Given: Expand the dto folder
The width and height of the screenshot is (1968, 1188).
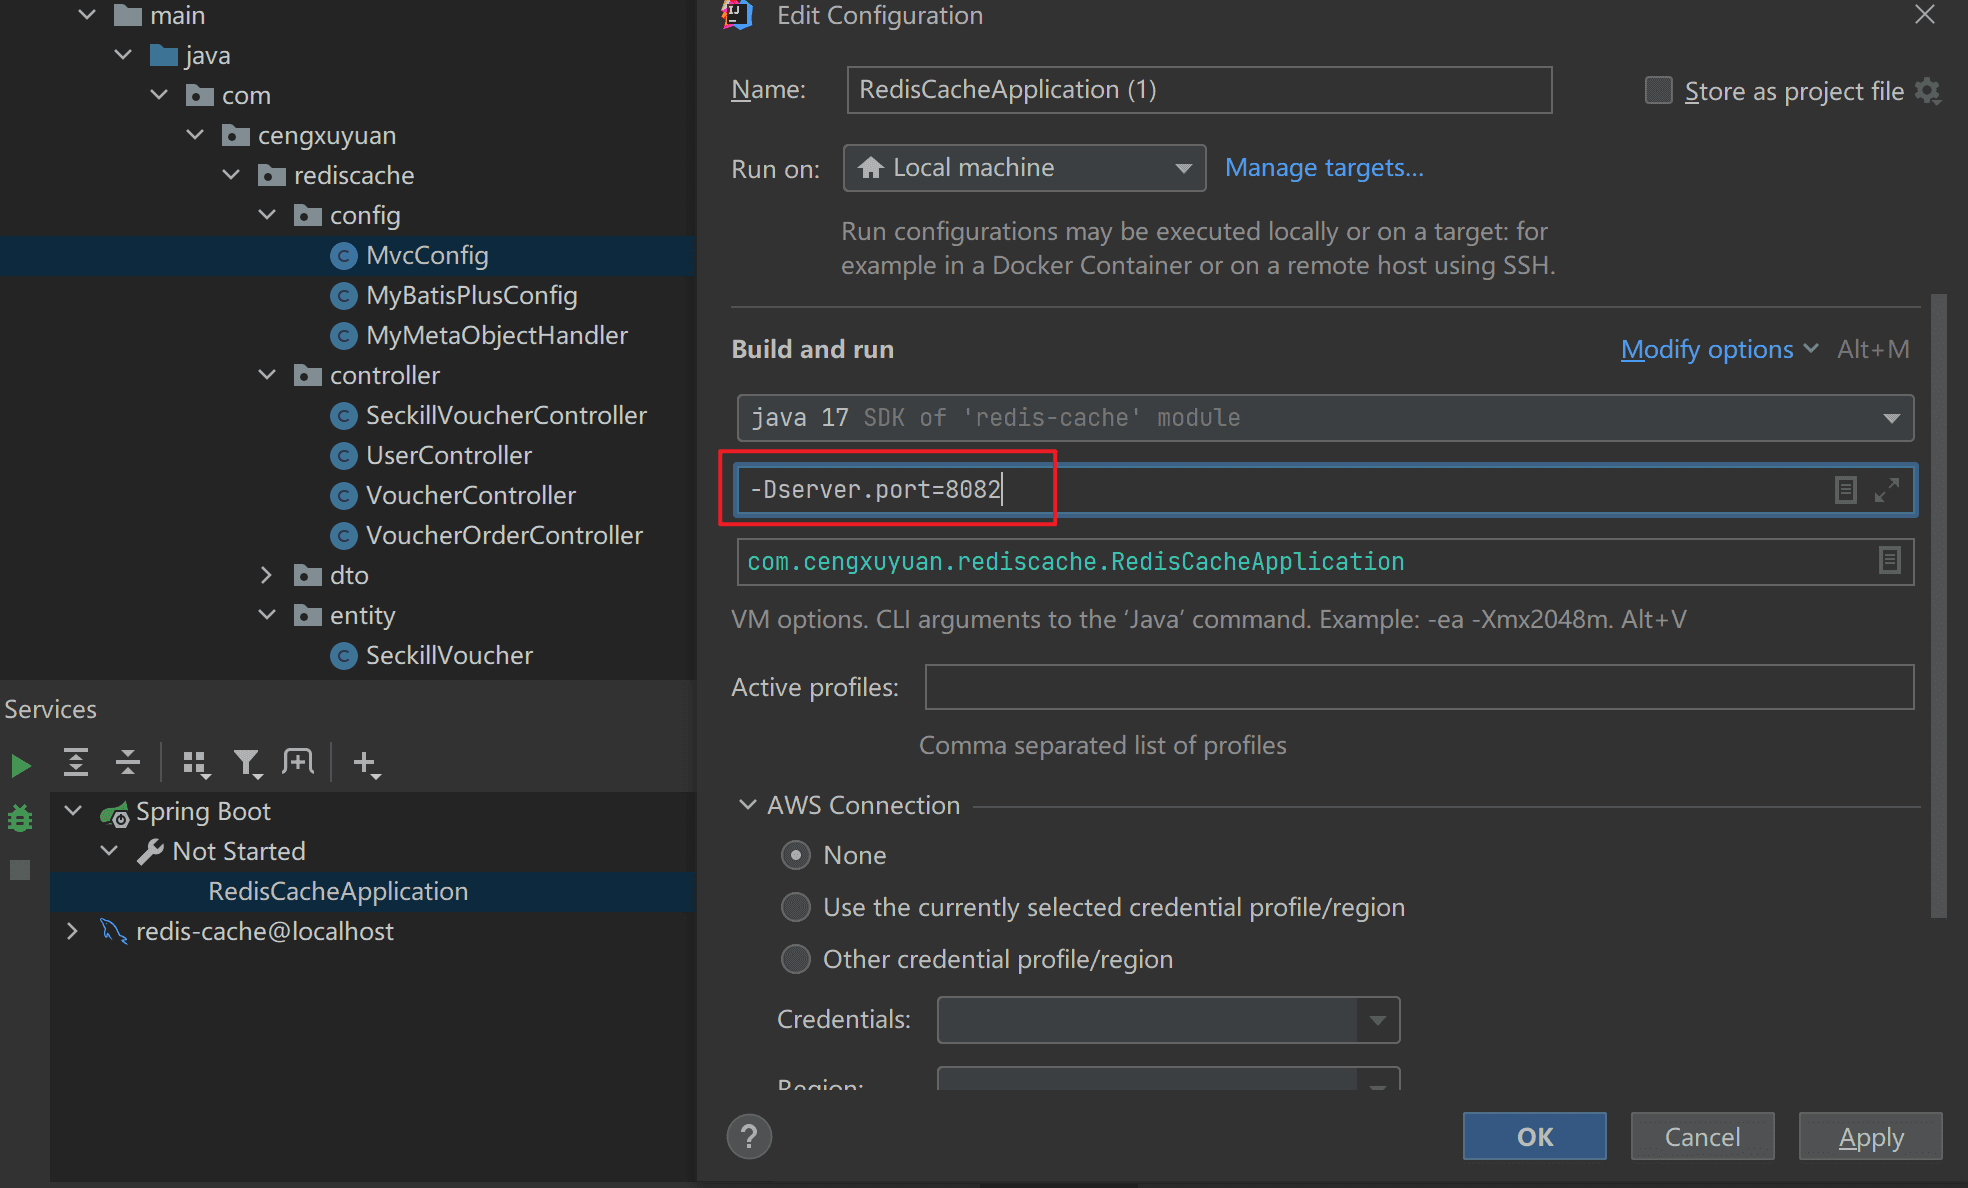Looking at the screenshot, I should 266,575.
